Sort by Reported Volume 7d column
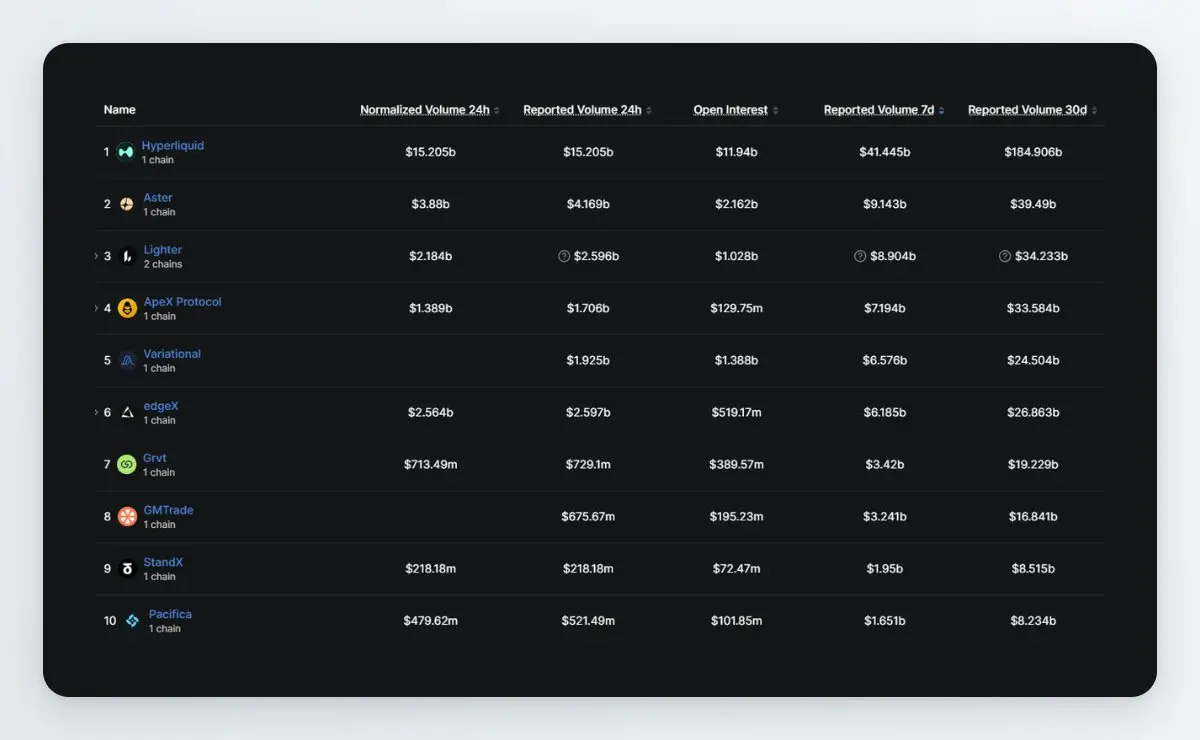 (884, 110)
